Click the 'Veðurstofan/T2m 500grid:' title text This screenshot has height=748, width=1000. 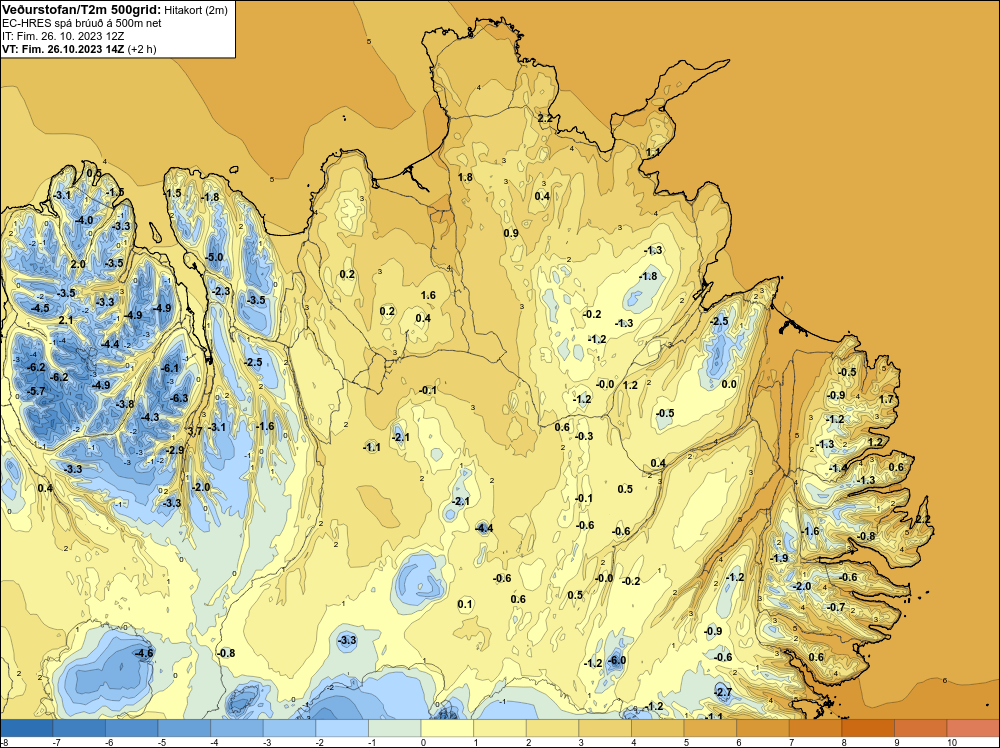click(82, 10)
